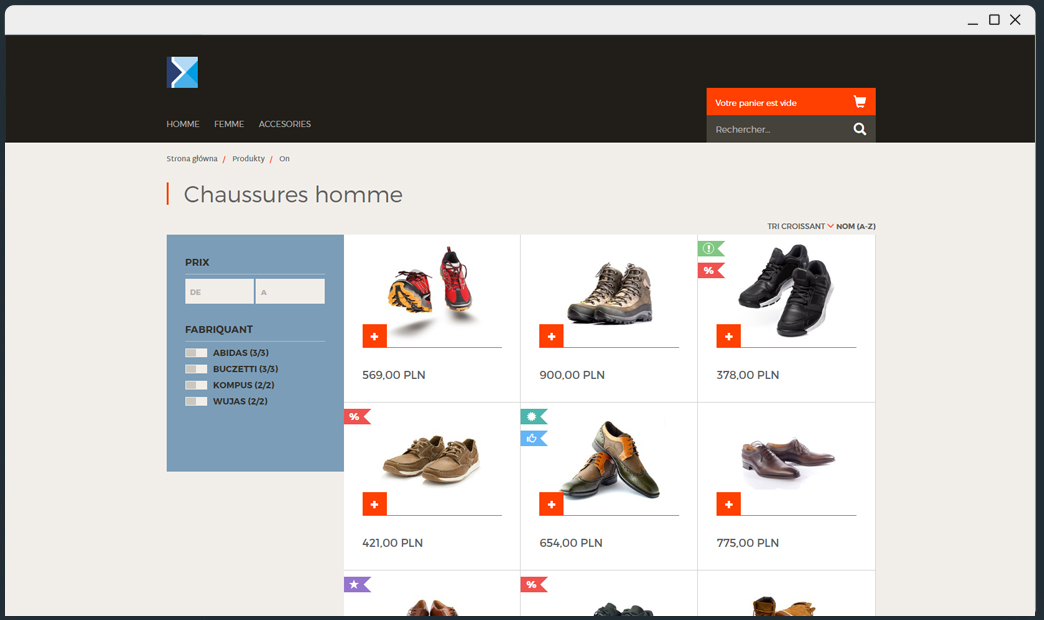Add 900,00 PLN boots with plus button
The width and height of the screenshot is (1044, 620).
551,336
